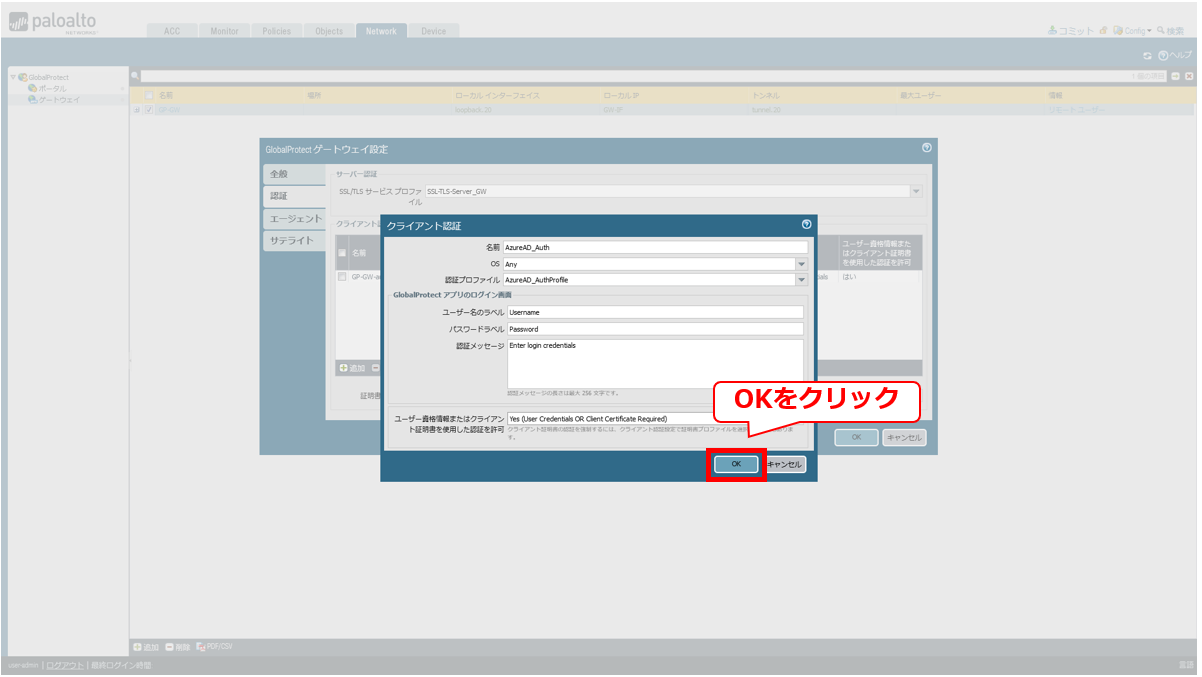This screenshot has height=677, width=1202.
Task: Open the Policies tab
Action: 276,31
